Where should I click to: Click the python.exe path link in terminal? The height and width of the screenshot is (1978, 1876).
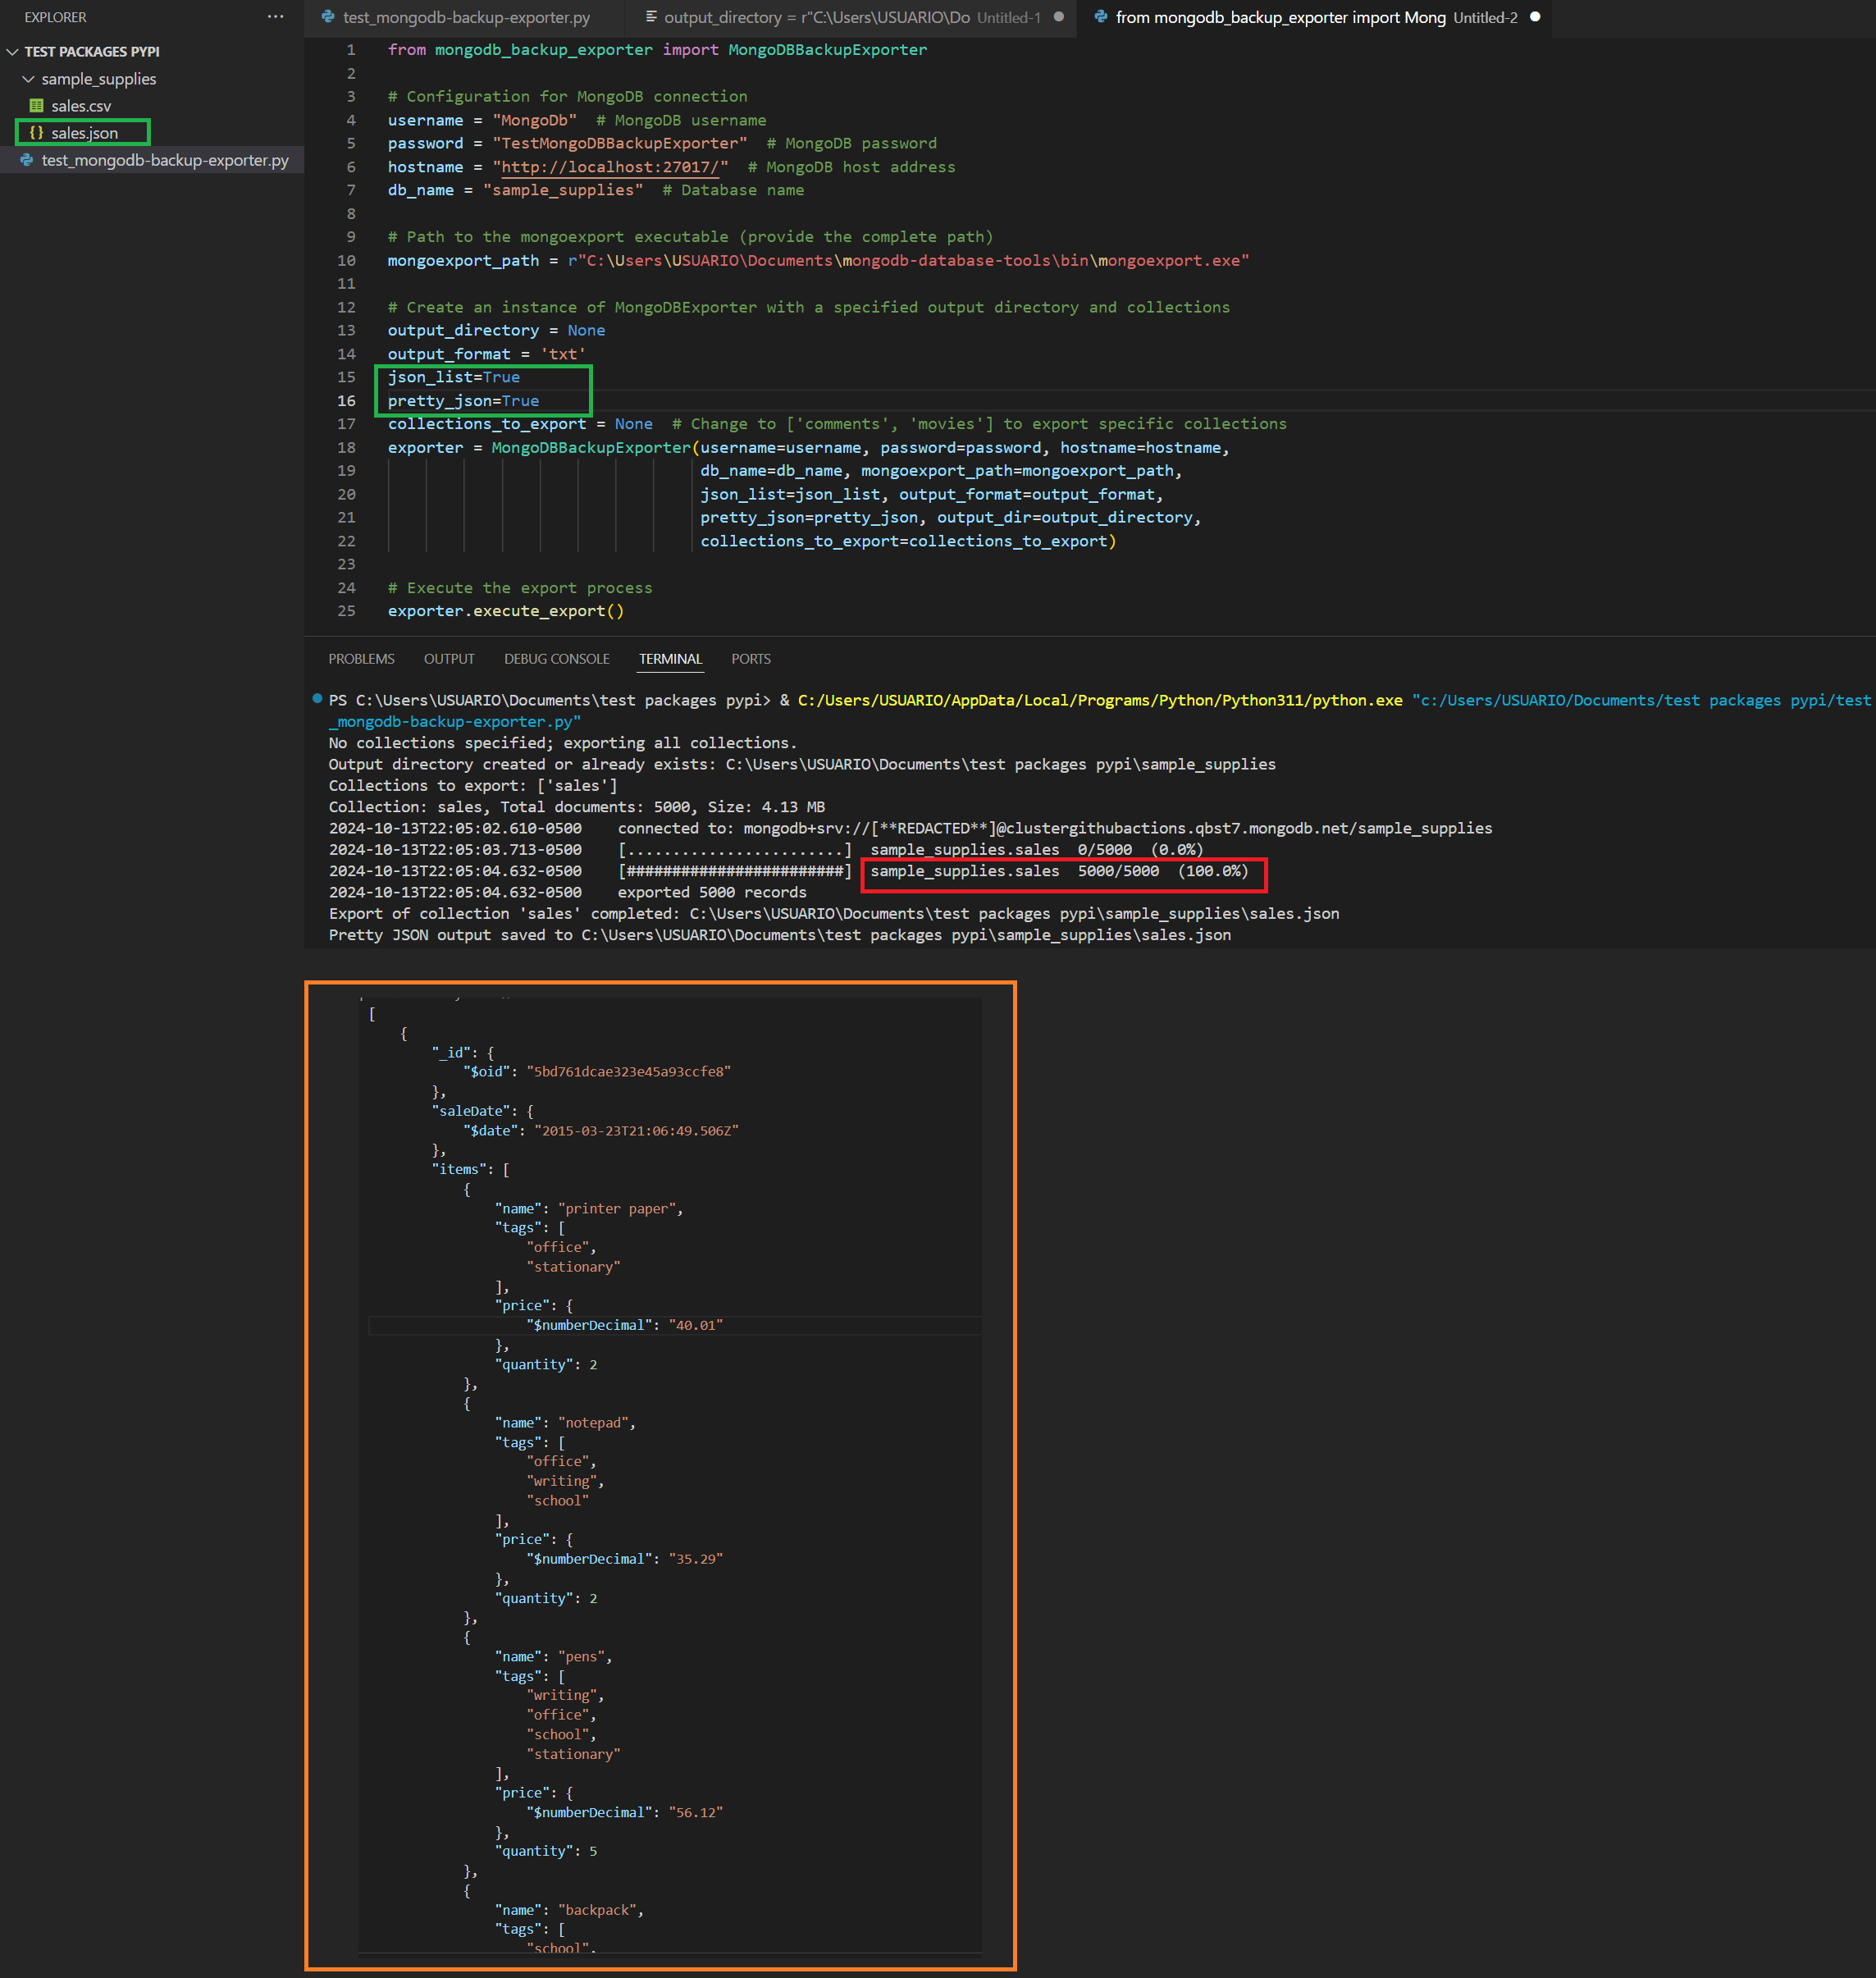(x=1099, y=700)
